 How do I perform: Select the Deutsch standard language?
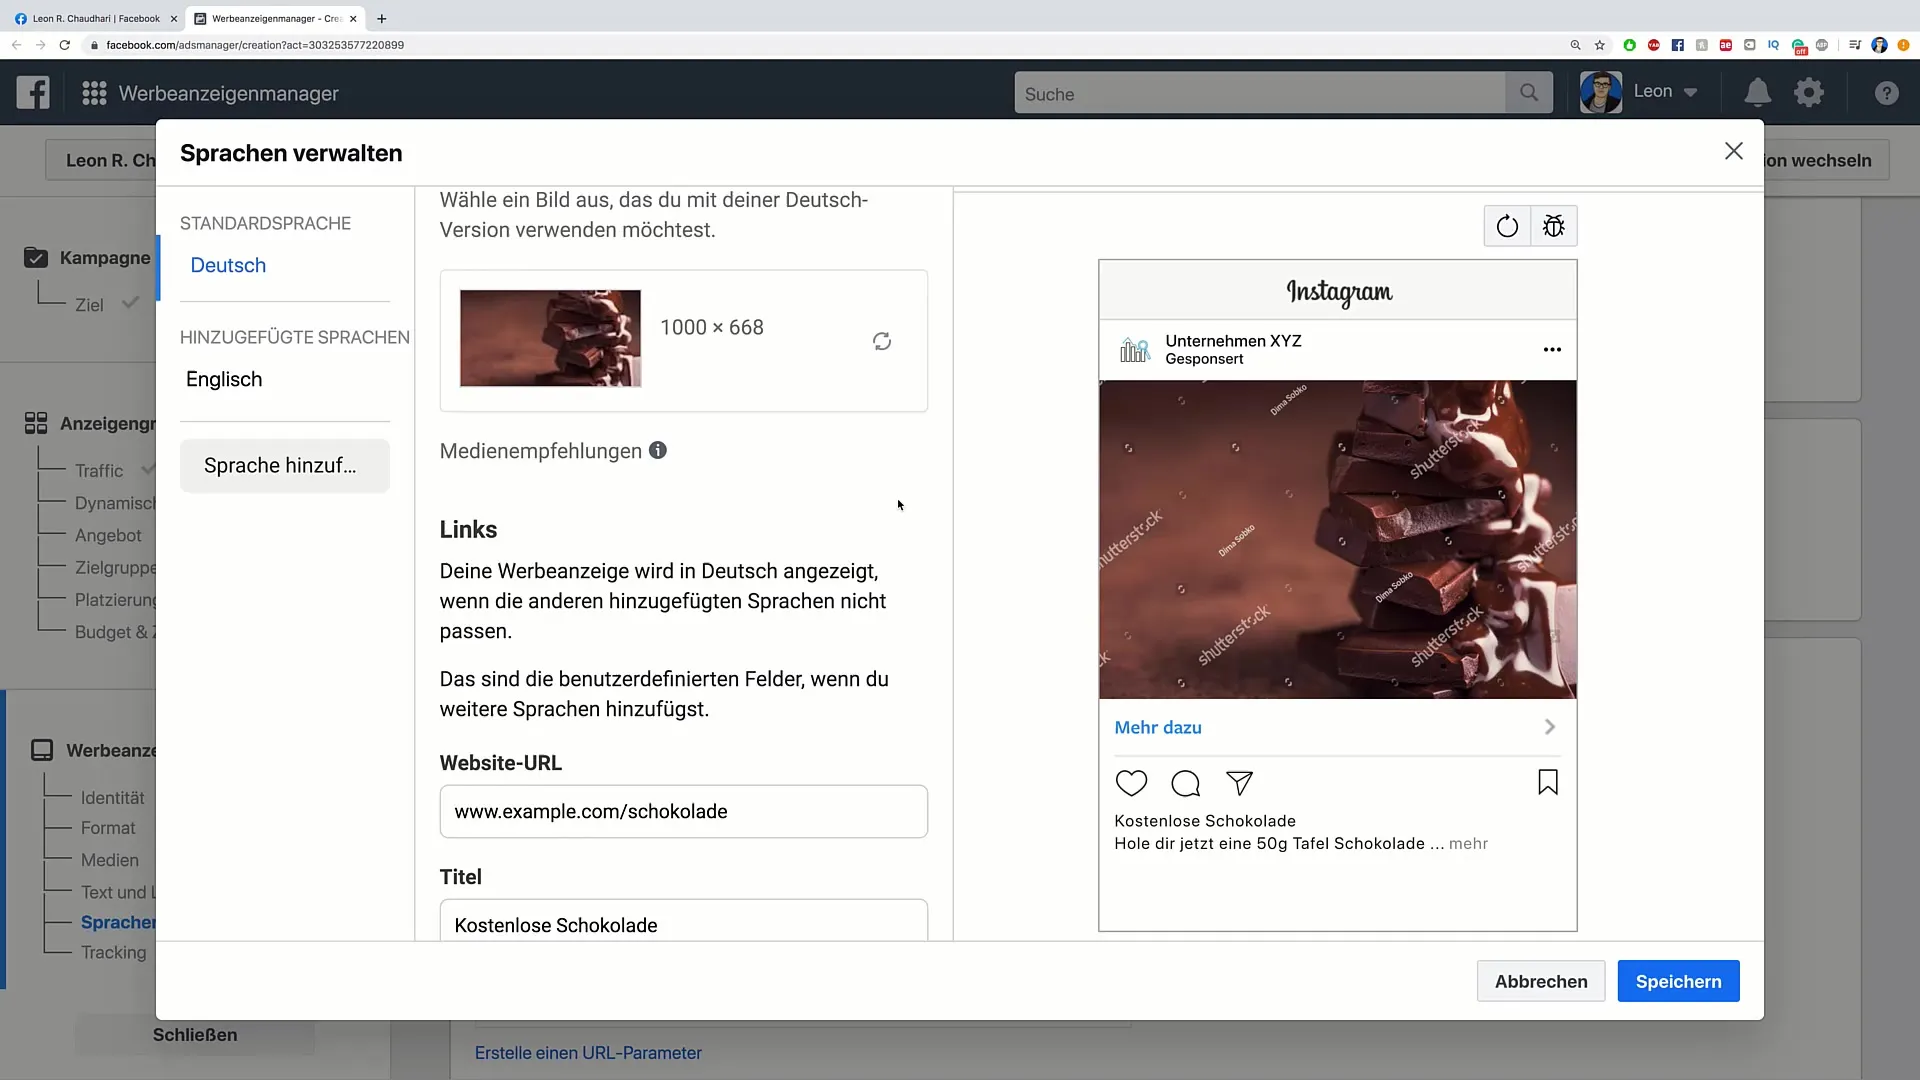(228, 265)
